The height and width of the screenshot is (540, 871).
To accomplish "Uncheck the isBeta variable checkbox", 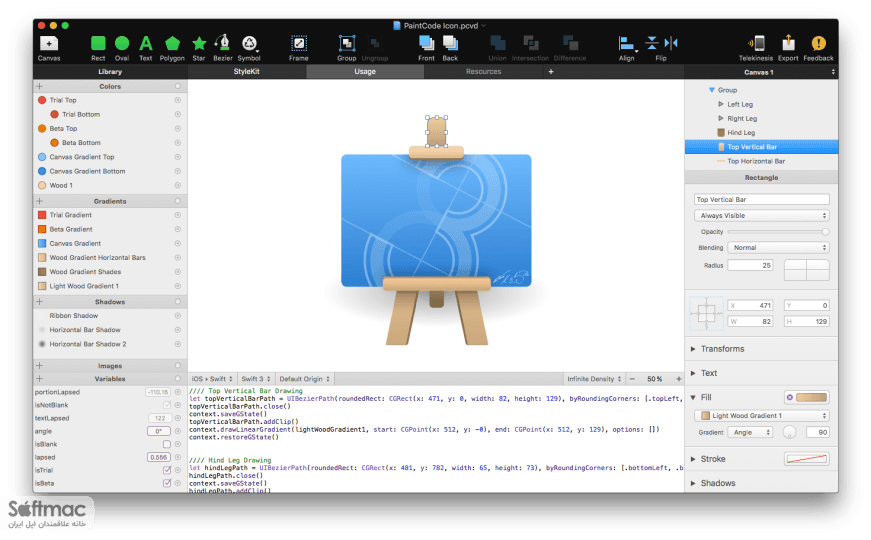I will pyautogui.click(x=167, y=483).
